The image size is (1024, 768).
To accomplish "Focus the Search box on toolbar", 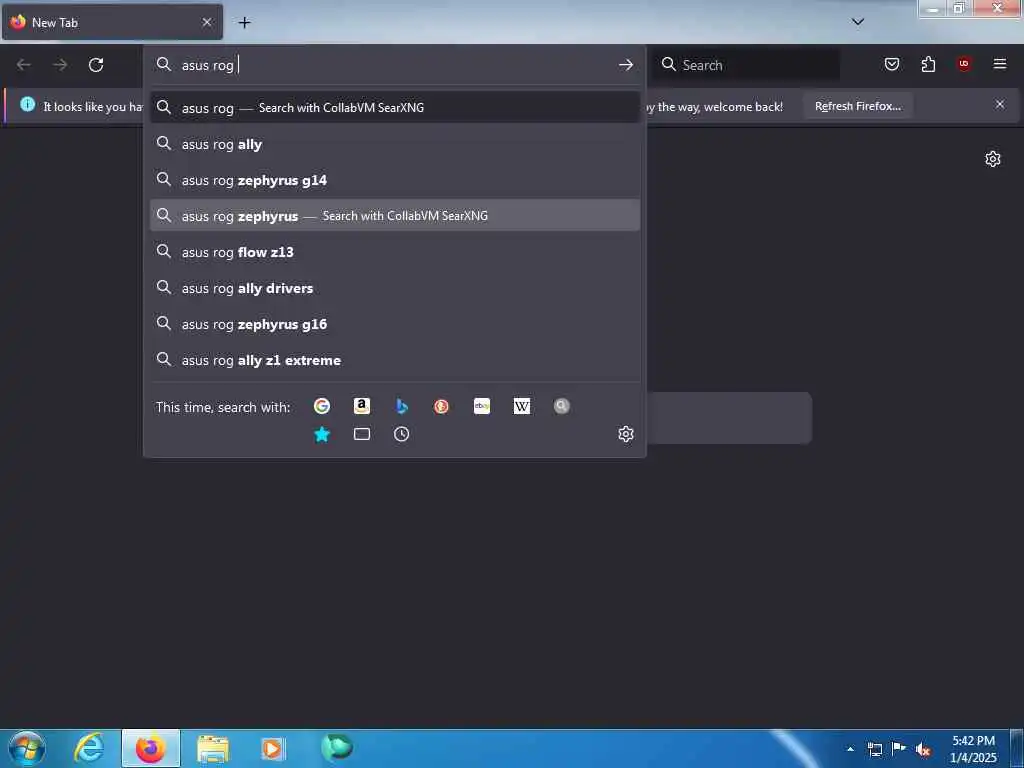I will tap(747, 65).
